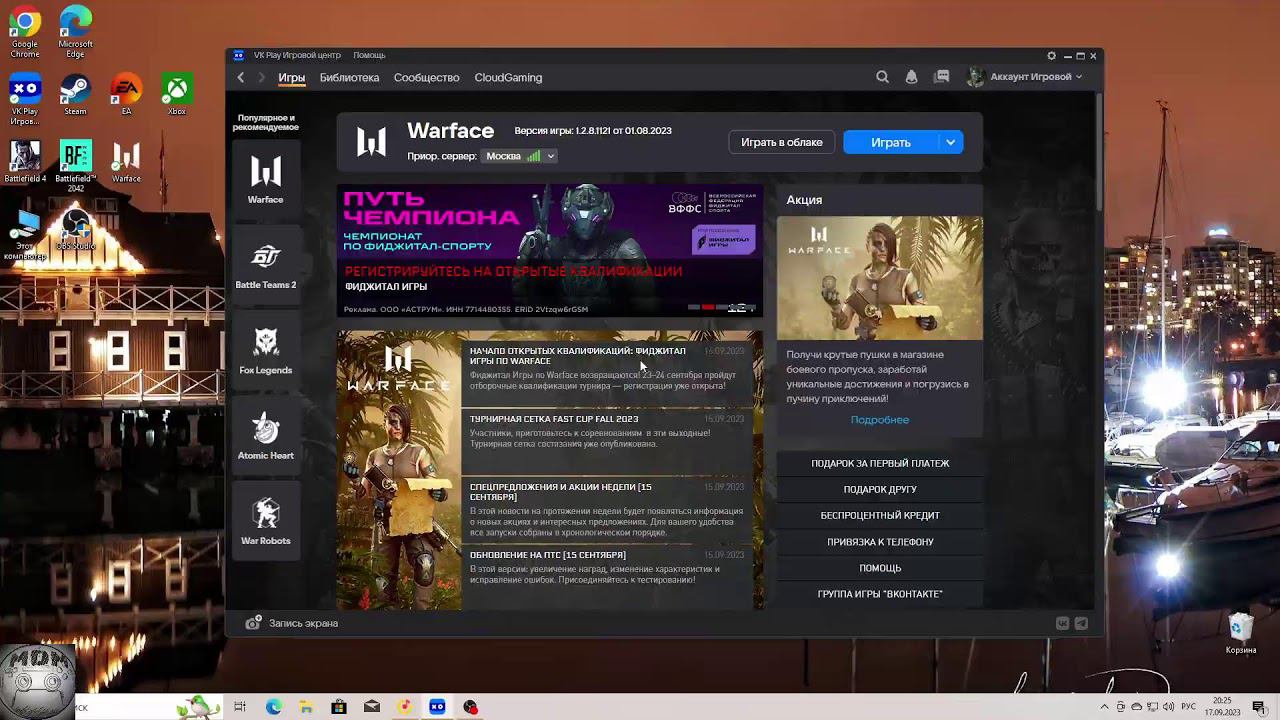Open Google Chrome desktop shortcut
Image resolution: width=1280 pixels, height=720 pixels.
coord(25,32)
